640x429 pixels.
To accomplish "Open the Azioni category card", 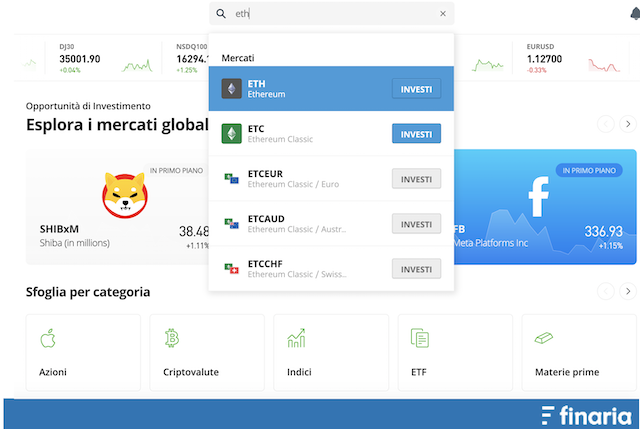I will (x=83, y=353).
